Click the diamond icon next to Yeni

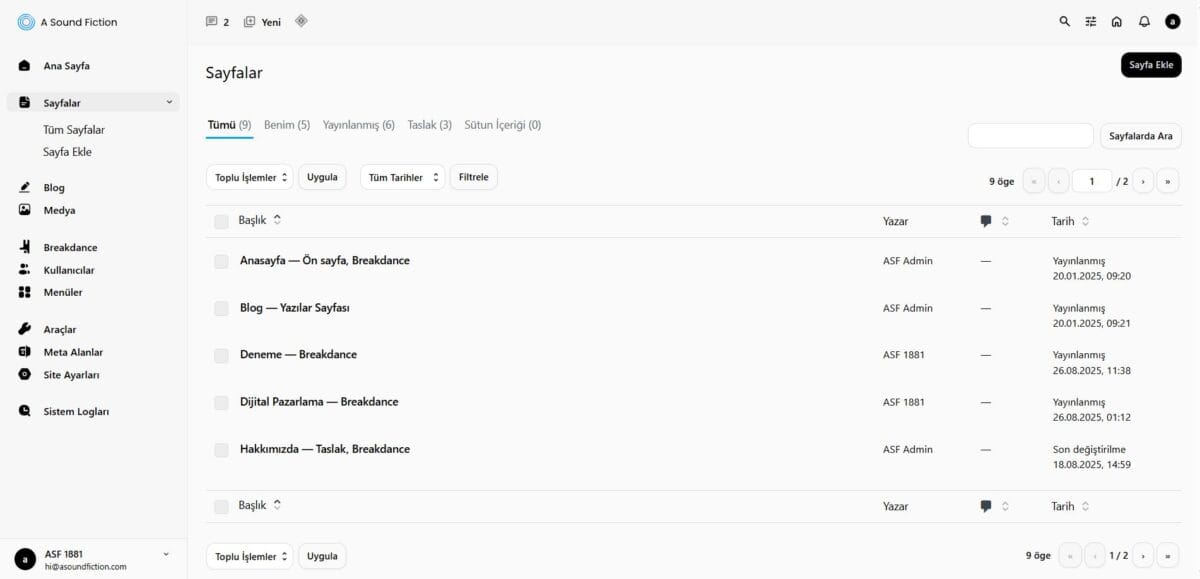click(x=301, y=21)
